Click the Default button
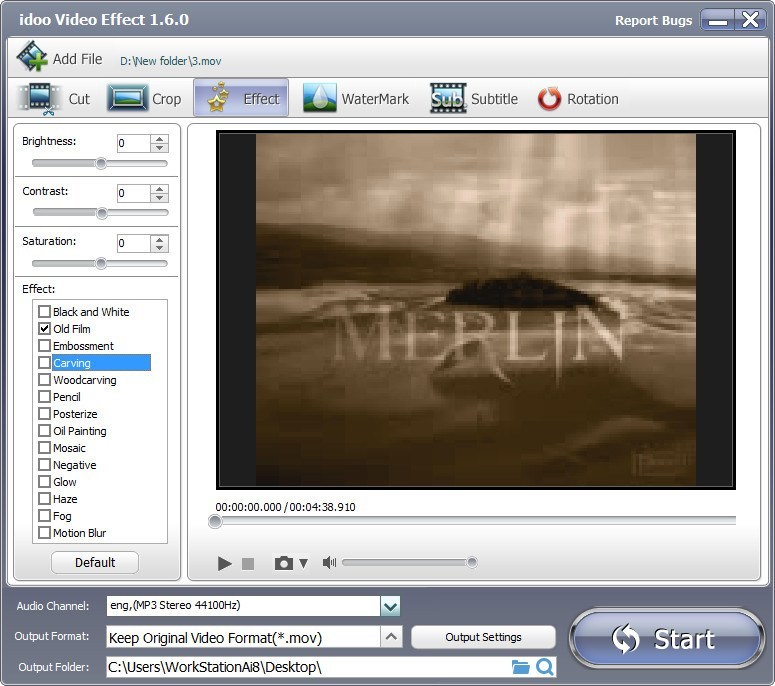The width and height of the screenshot is (775, 686). pyautogui.click(x=95, y=562)
